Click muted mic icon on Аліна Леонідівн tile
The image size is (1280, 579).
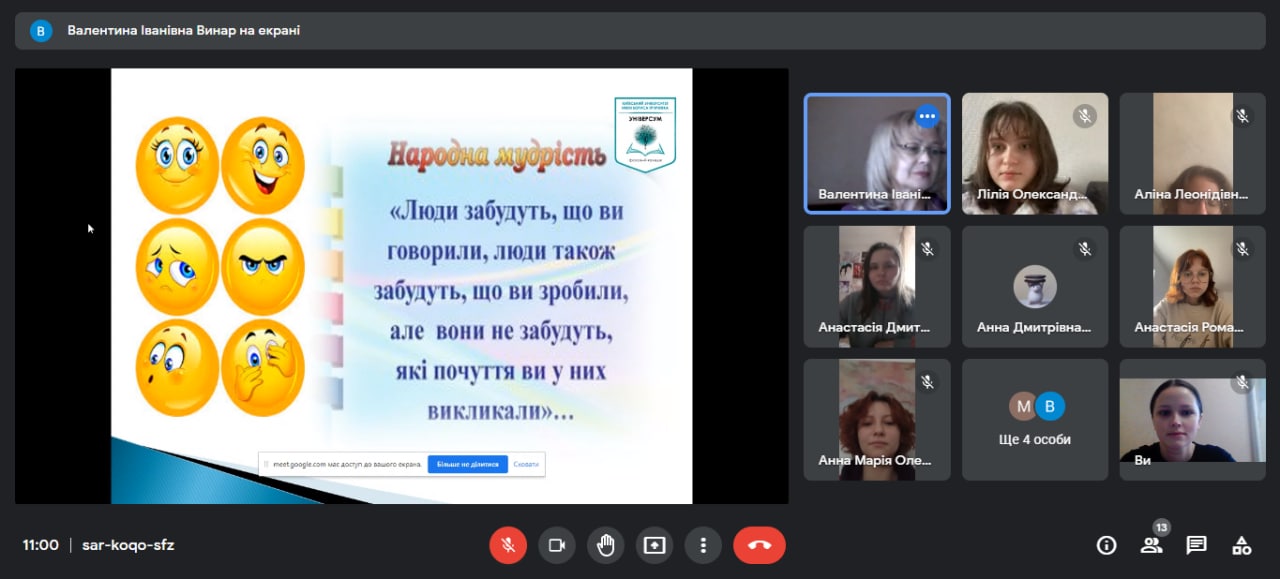[1242, 116]
